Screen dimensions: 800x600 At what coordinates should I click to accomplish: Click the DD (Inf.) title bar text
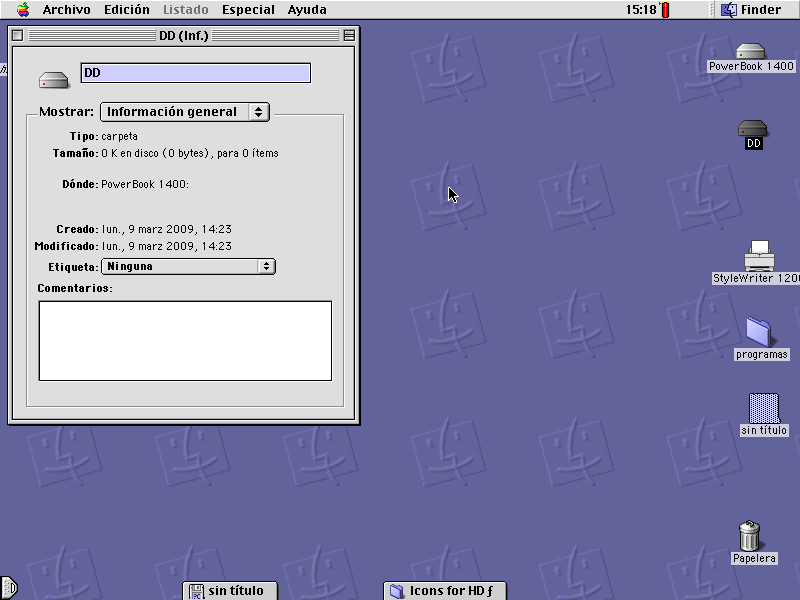point(184,36)
